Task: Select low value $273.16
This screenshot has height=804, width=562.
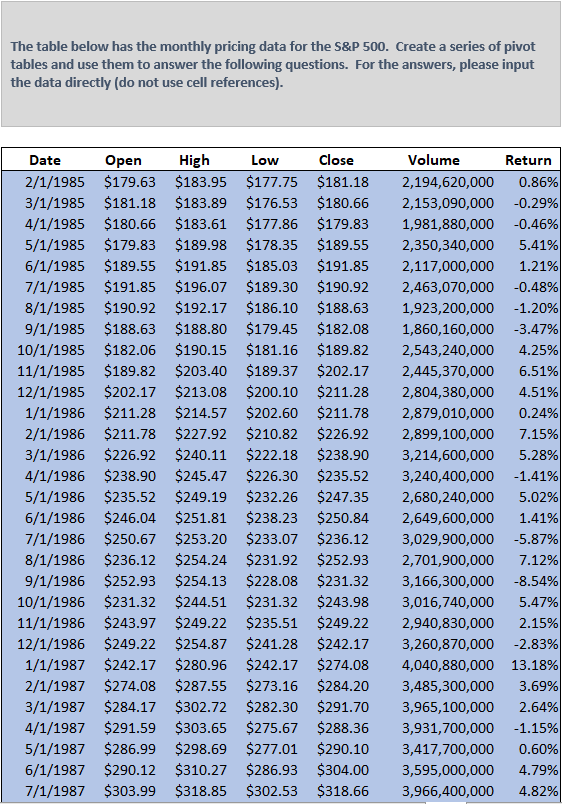Action: click(271, 687)
